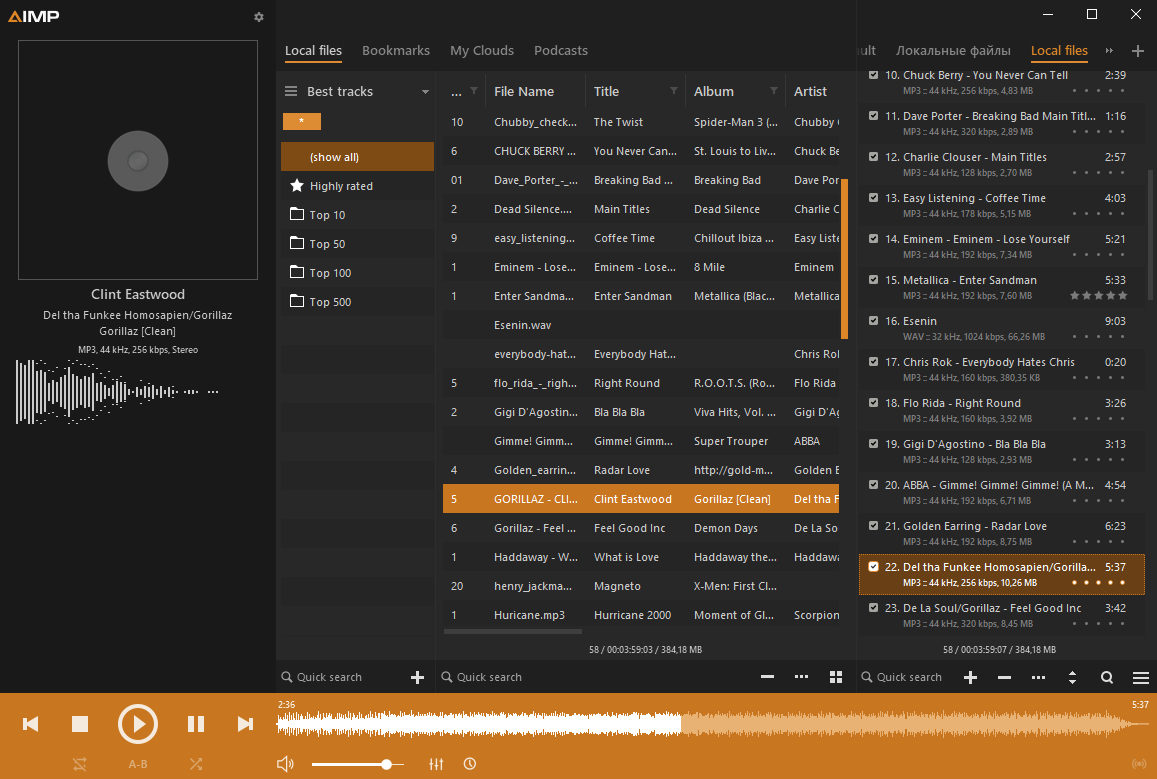Open playlist main menu hamburger icon
Image resolution: width=1157 pixels, height=779 pixels.
click(x=1141, y=677)
